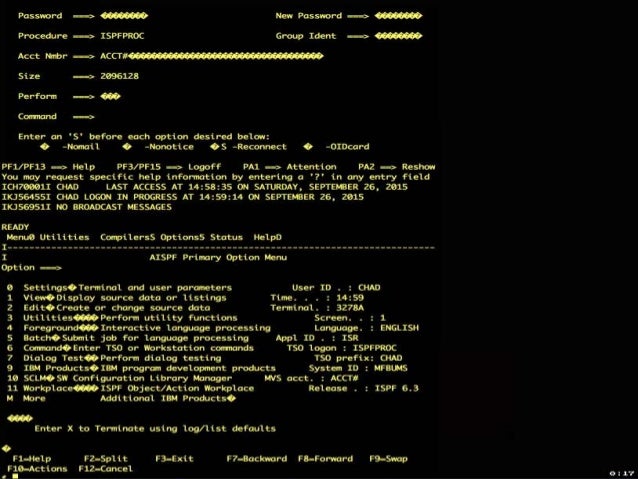Viewport: 638px width, 479px height.
Task: Click the Option ===> command line
Action: (31, 268)
